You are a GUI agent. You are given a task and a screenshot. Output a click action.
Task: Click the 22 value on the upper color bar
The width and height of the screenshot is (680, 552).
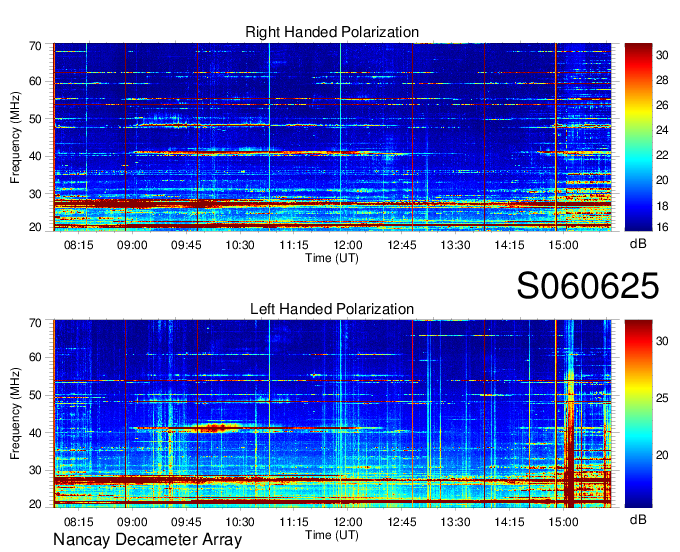point(662,155)
